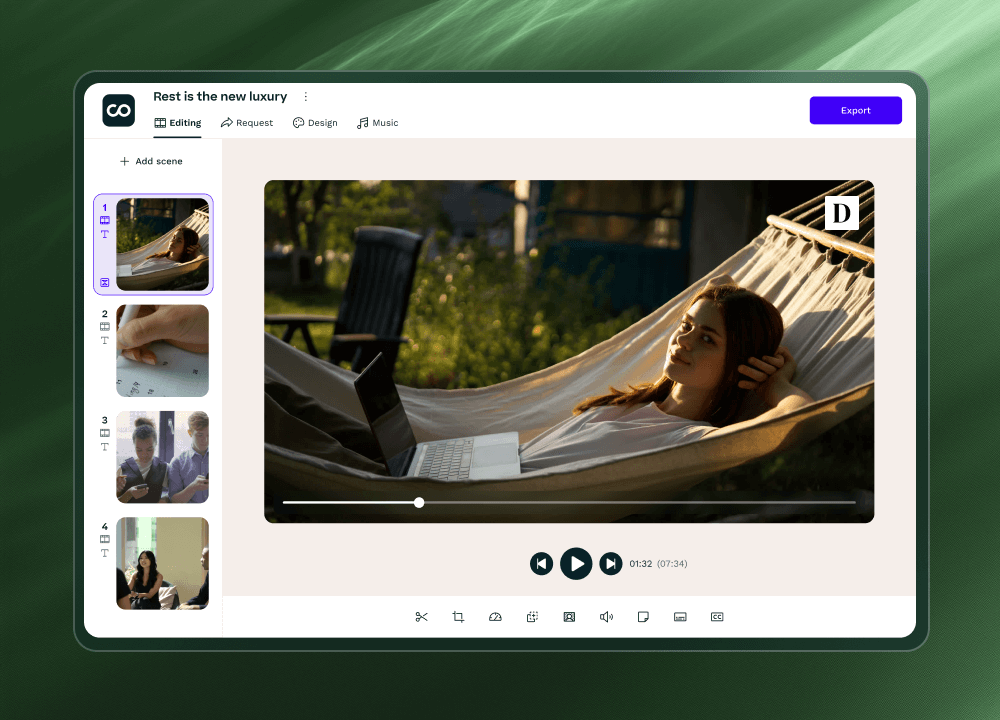Click the text T icon of scene 2
Viewport: 1000px width, 720px height.
point(105,341)
